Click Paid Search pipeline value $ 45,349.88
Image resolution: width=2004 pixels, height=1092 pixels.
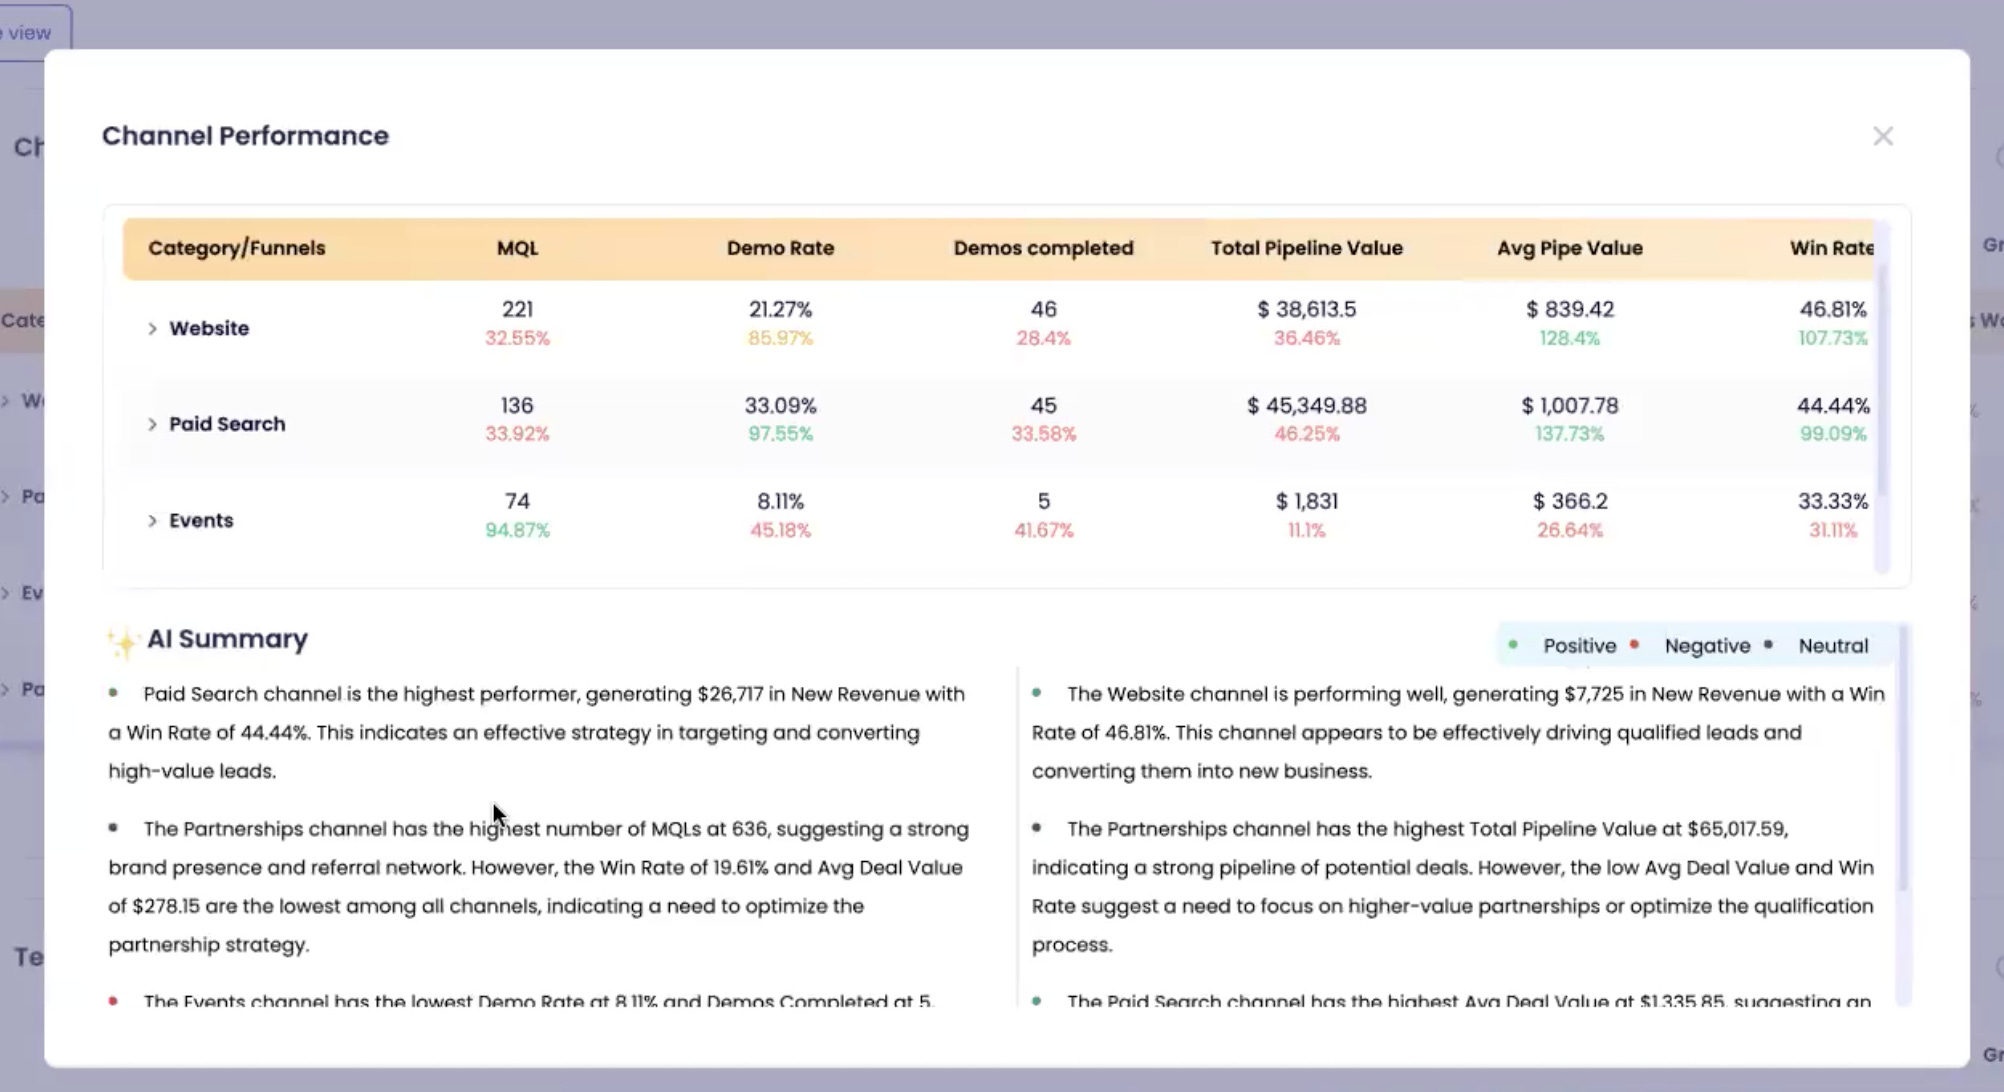(1306, 406)
